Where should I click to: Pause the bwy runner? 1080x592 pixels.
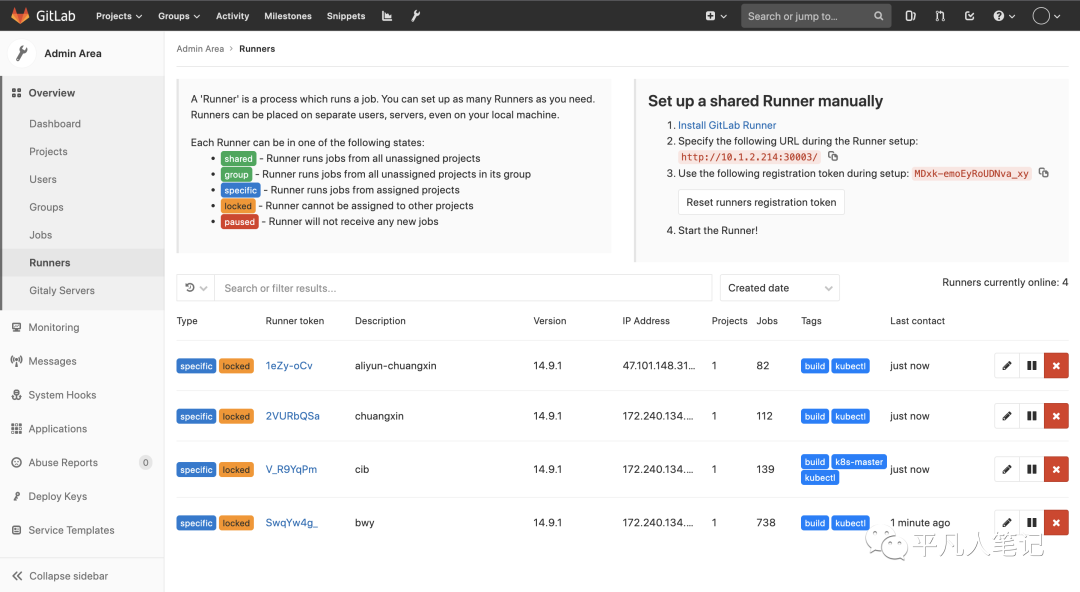pos(1032,522)
